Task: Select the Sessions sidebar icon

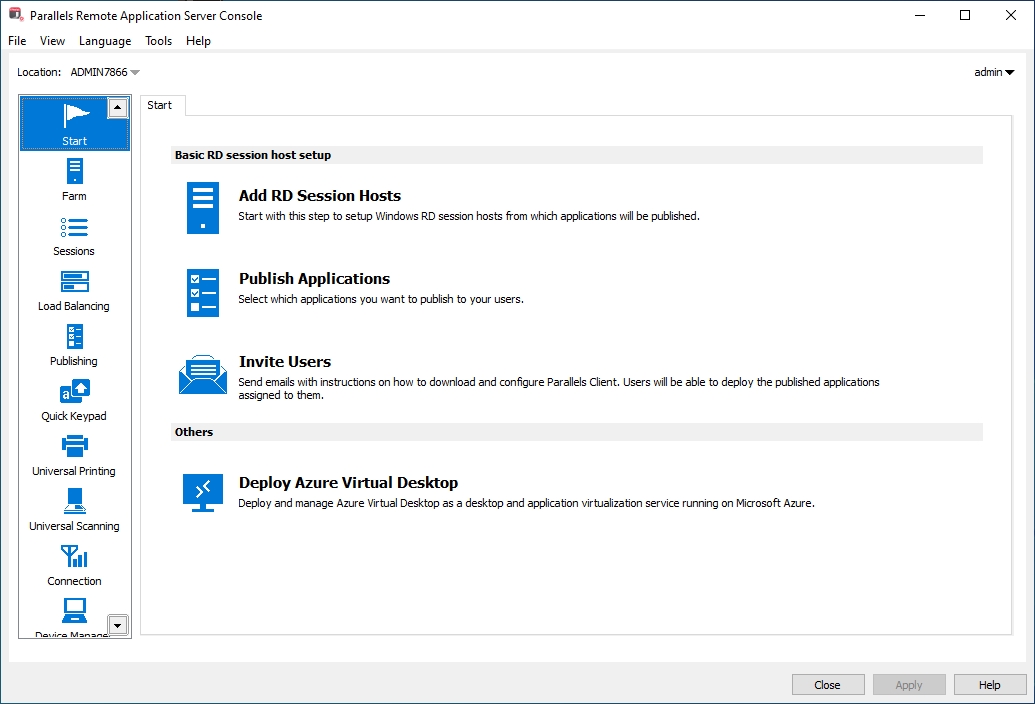Action: coord(74,234)
